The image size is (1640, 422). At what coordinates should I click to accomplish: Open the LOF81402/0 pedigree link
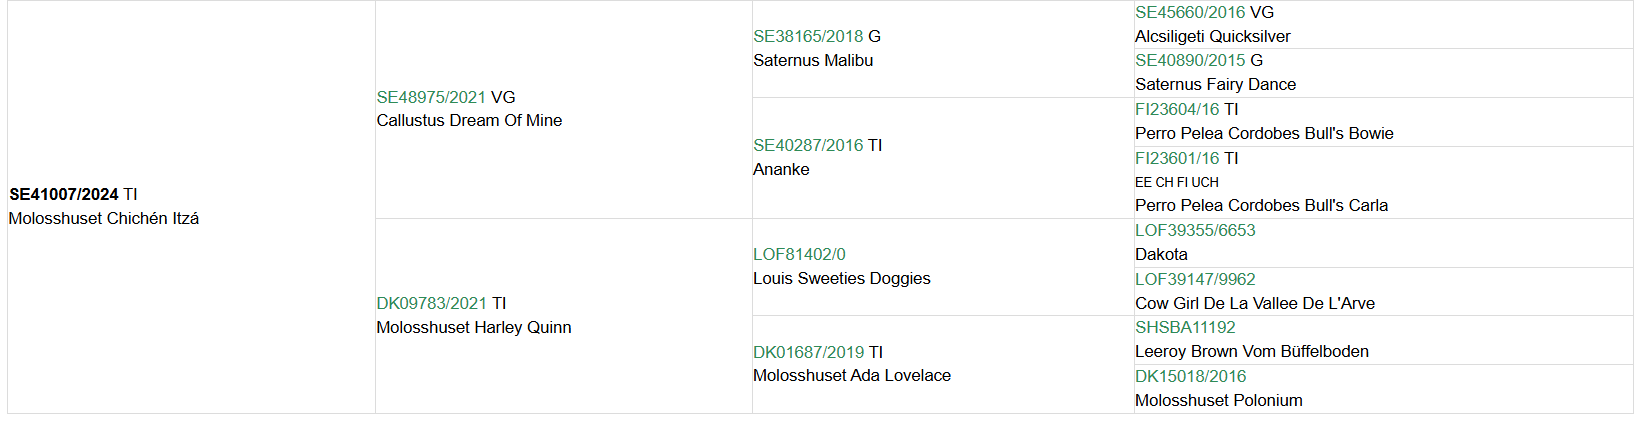(x=799, y=254)
